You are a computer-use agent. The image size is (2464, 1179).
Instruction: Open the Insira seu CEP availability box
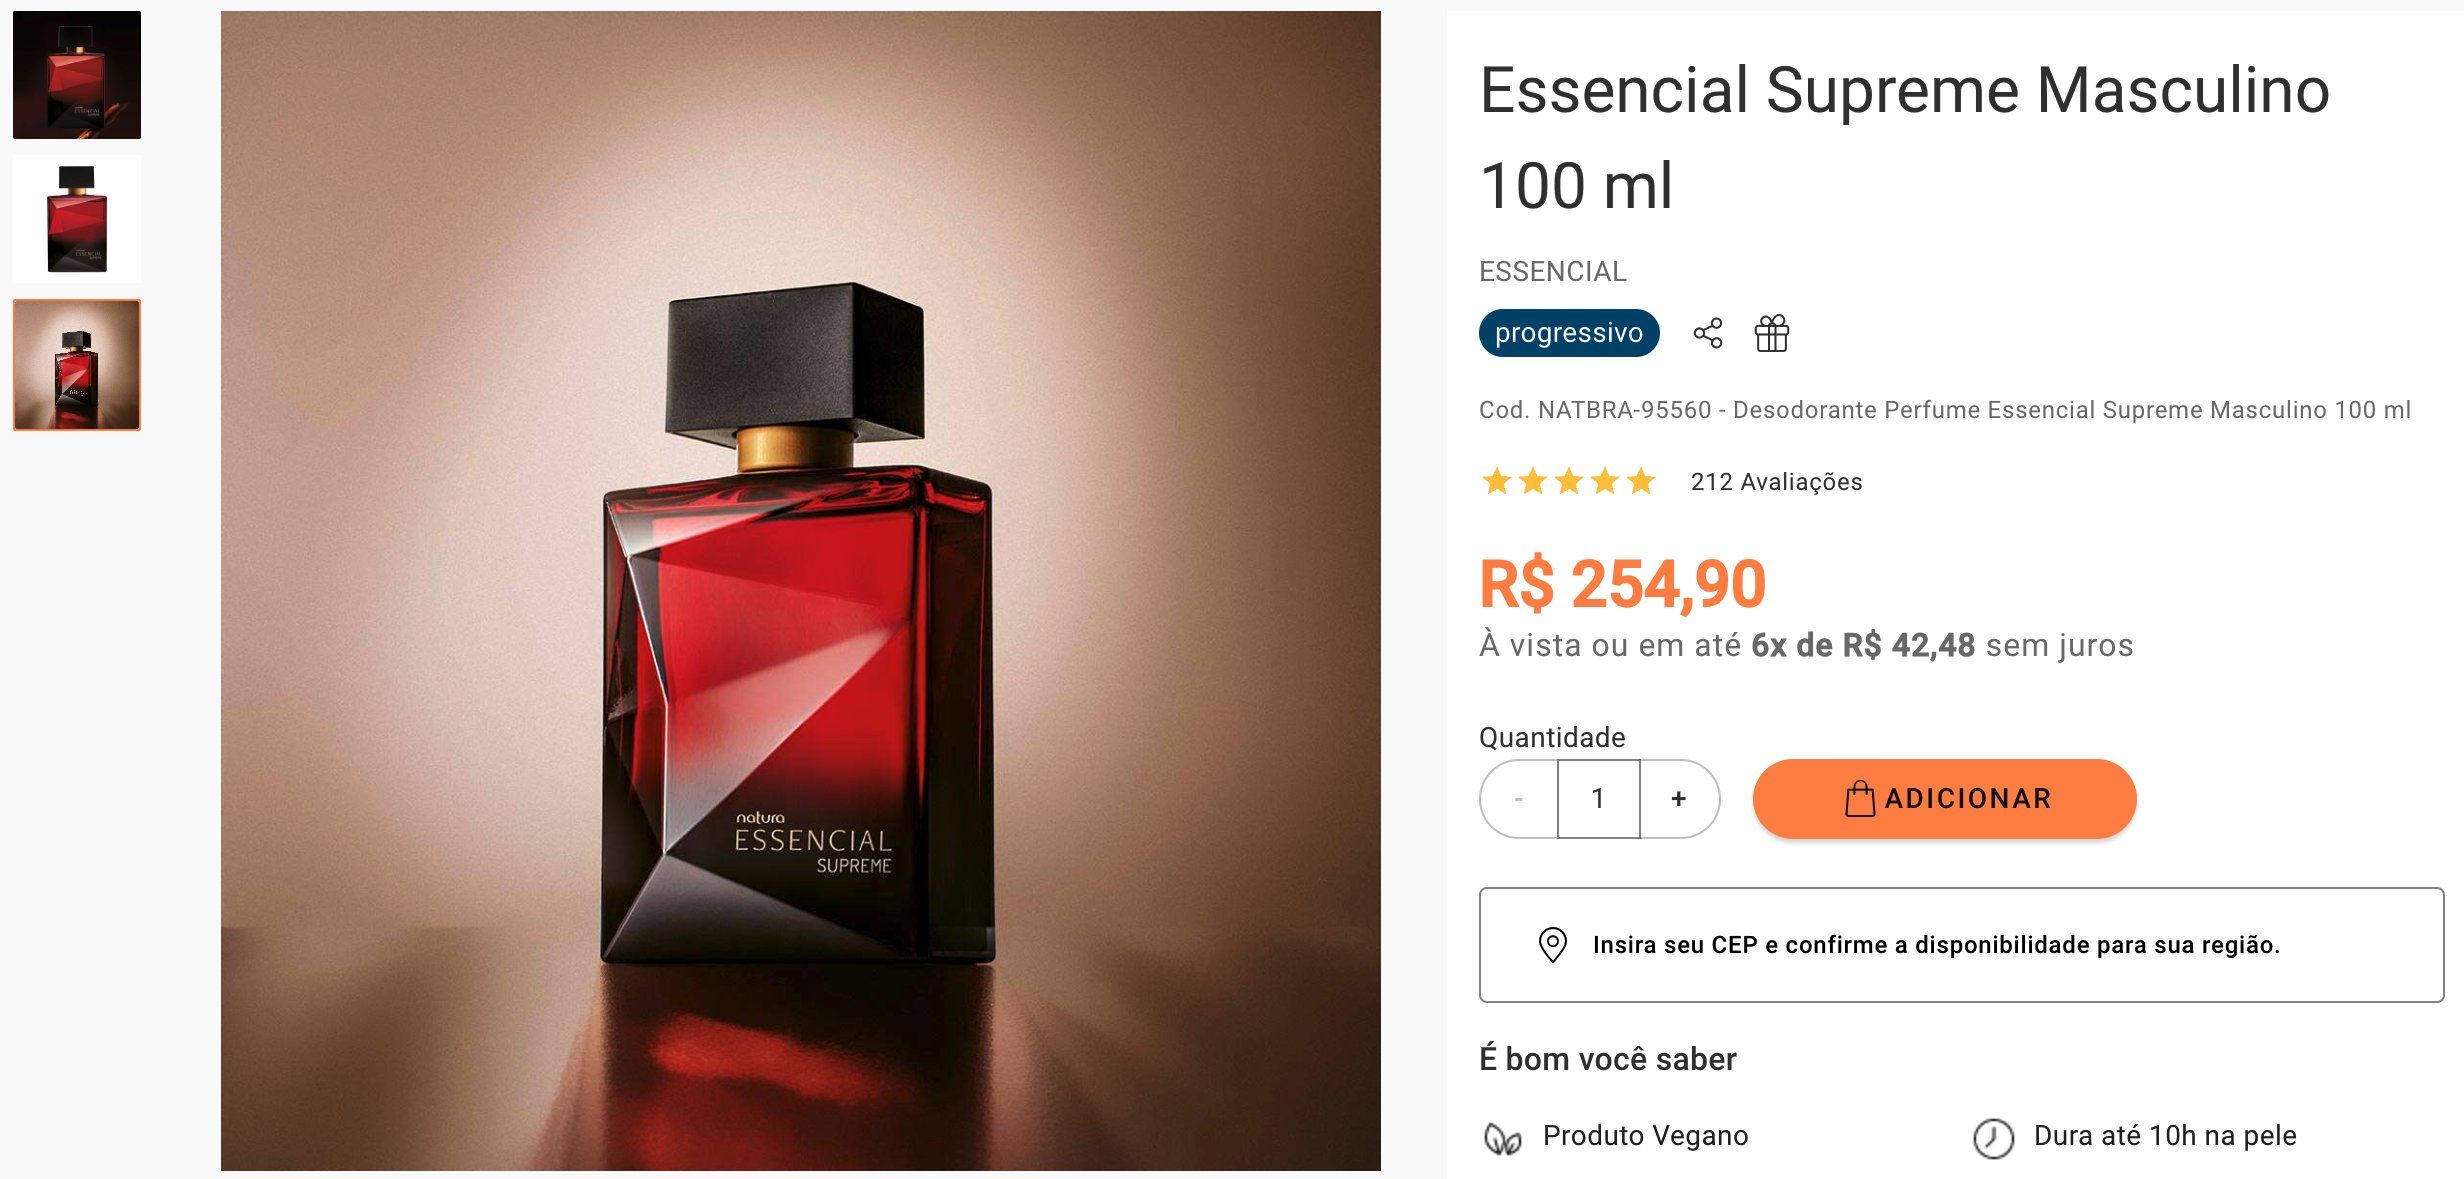pos(1961,944)
